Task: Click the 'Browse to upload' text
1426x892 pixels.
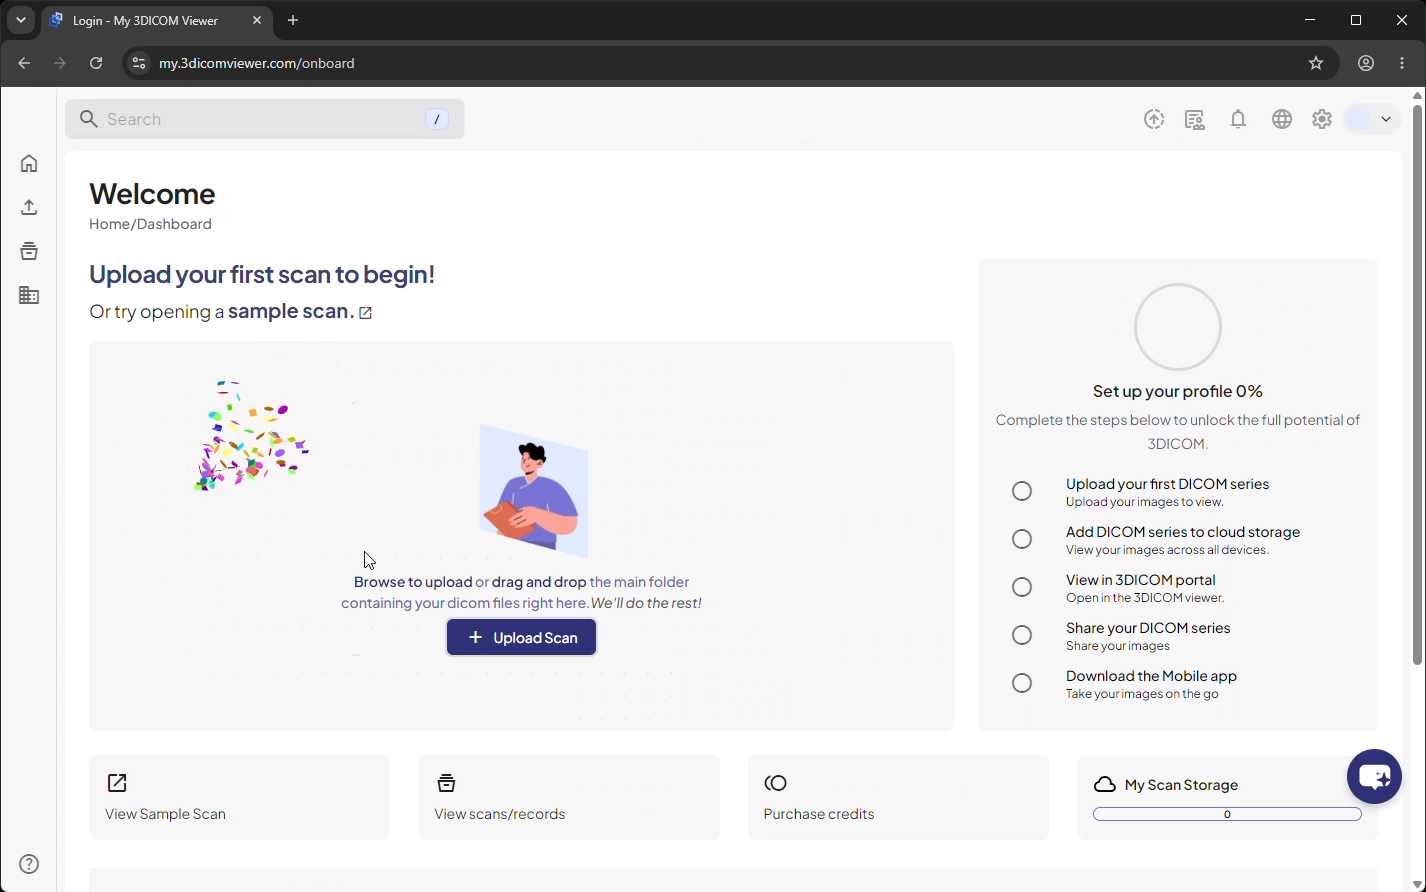Action: tap(413, 582)
